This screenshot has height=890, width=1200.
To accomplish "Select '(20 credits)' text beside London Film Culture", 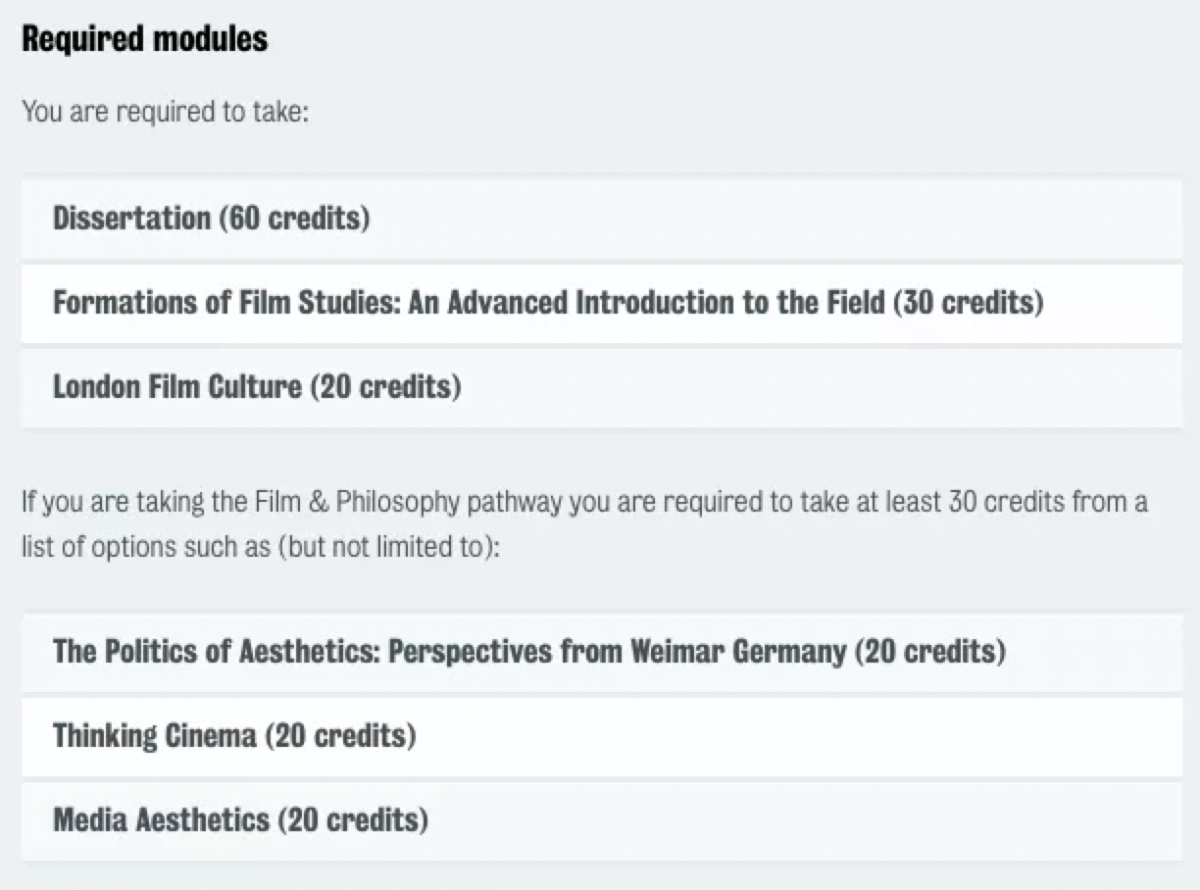I will pos(385,387).
